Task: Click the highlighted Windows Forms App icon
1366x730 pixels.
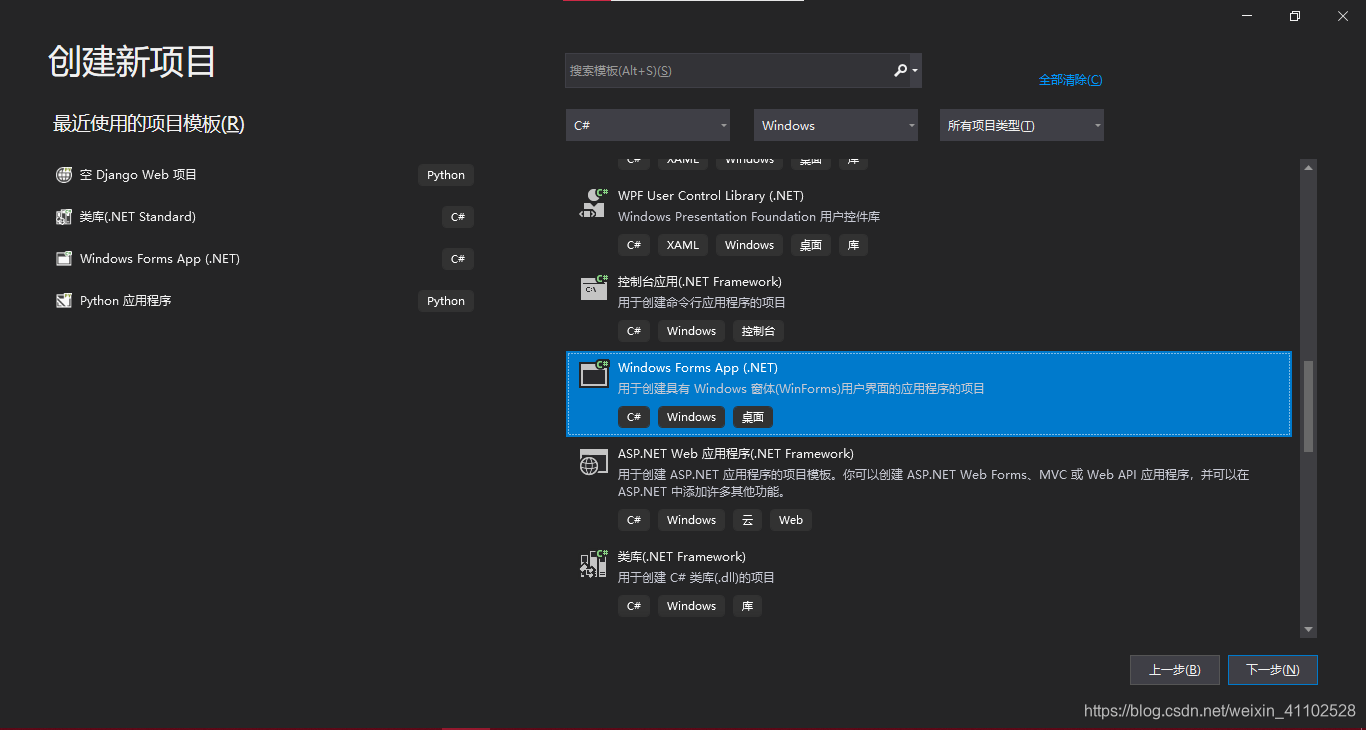Action: [594, 373]
